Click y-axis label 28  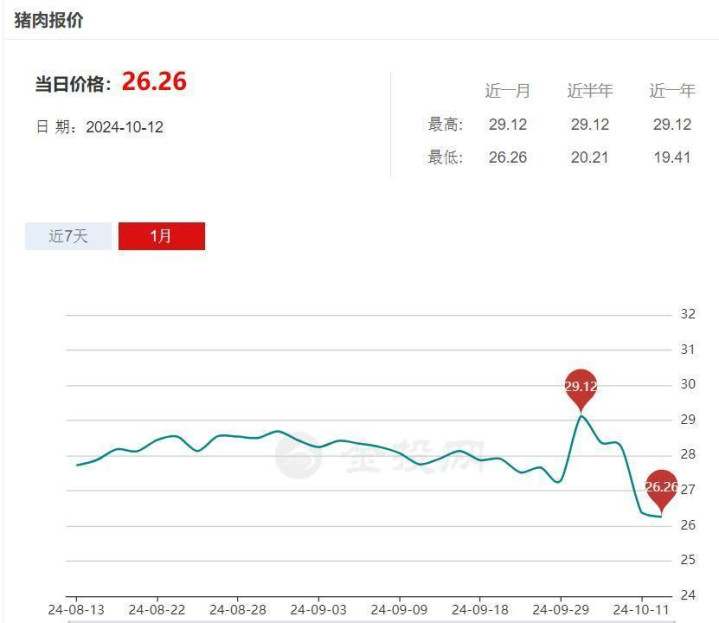point(688,455)
